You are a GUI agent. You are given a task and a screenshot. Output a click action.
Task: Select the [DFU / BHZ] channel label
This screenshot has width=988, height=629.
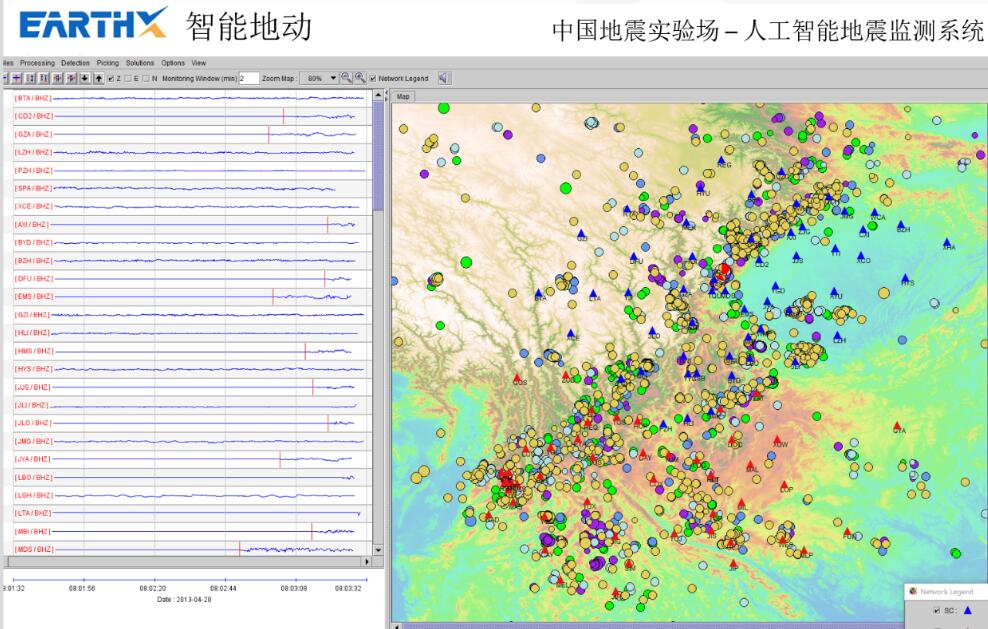point(33,279)
